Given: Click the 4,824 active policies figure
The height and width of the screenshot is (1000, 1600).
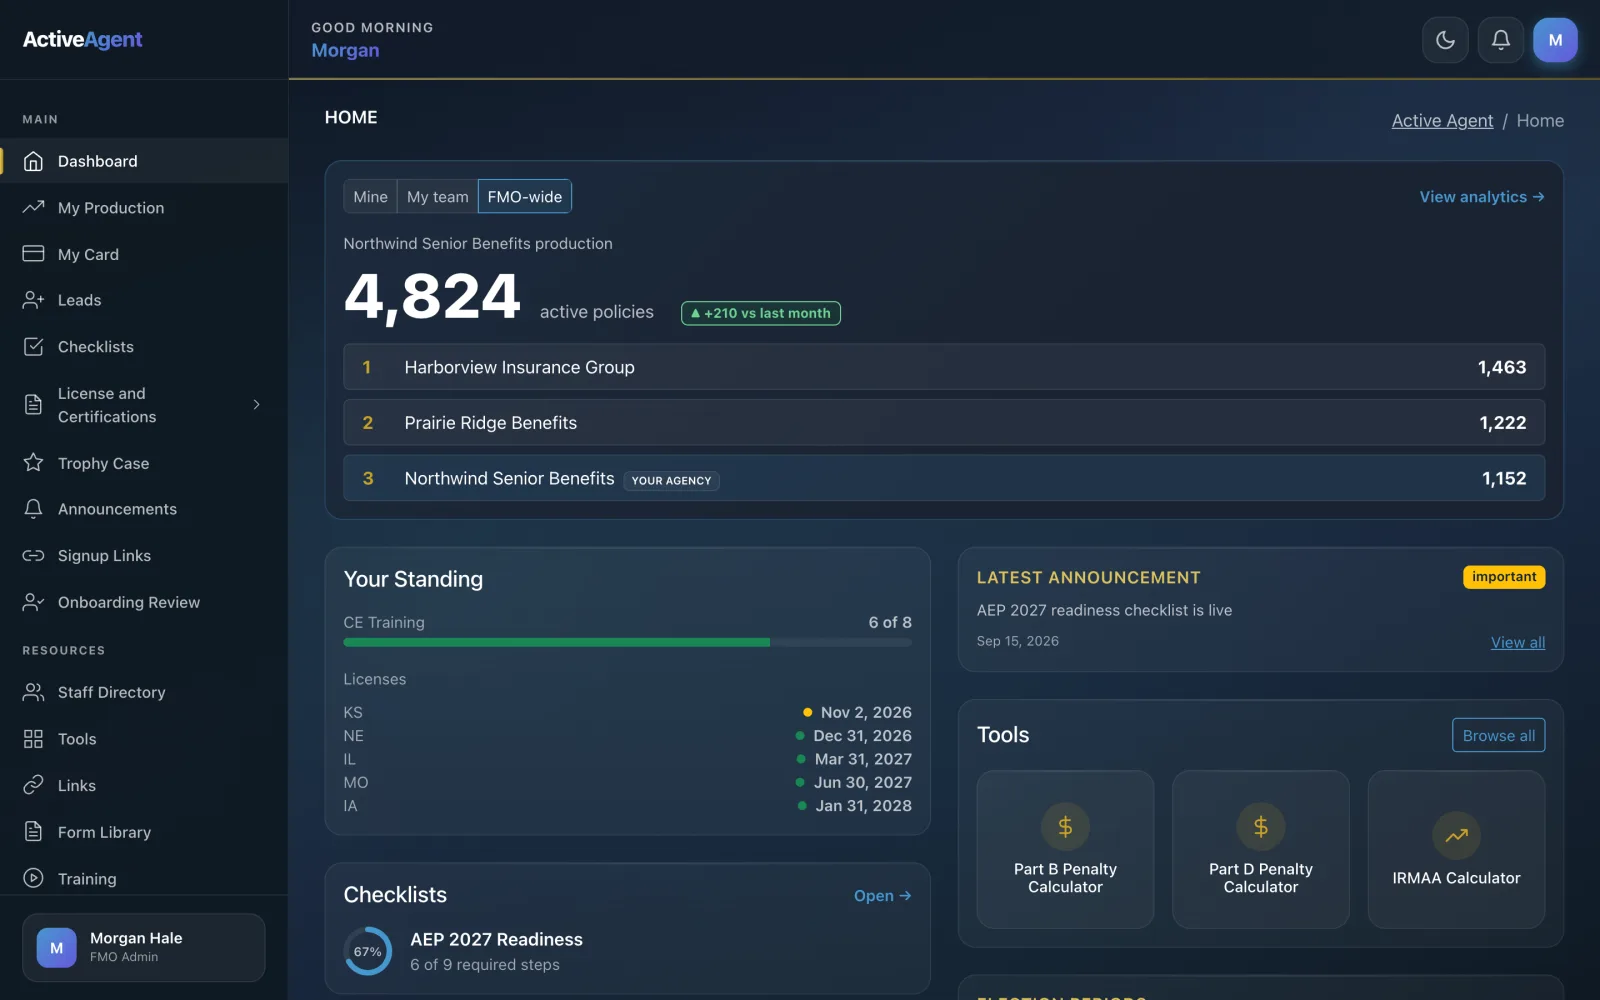Looking at the screenshot, I should point(432,297).
